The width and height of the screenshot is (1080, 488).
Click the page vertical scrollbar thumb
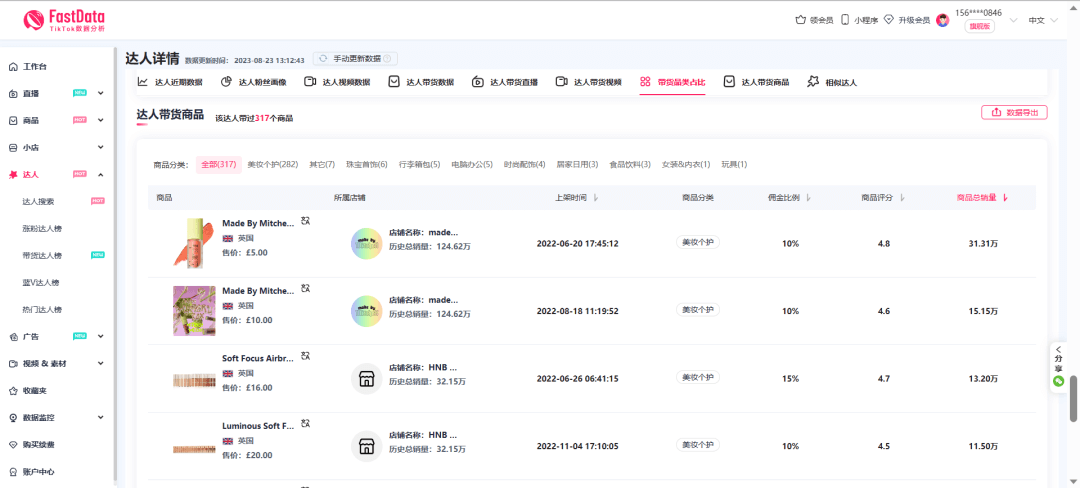(x=1073, y=399)
